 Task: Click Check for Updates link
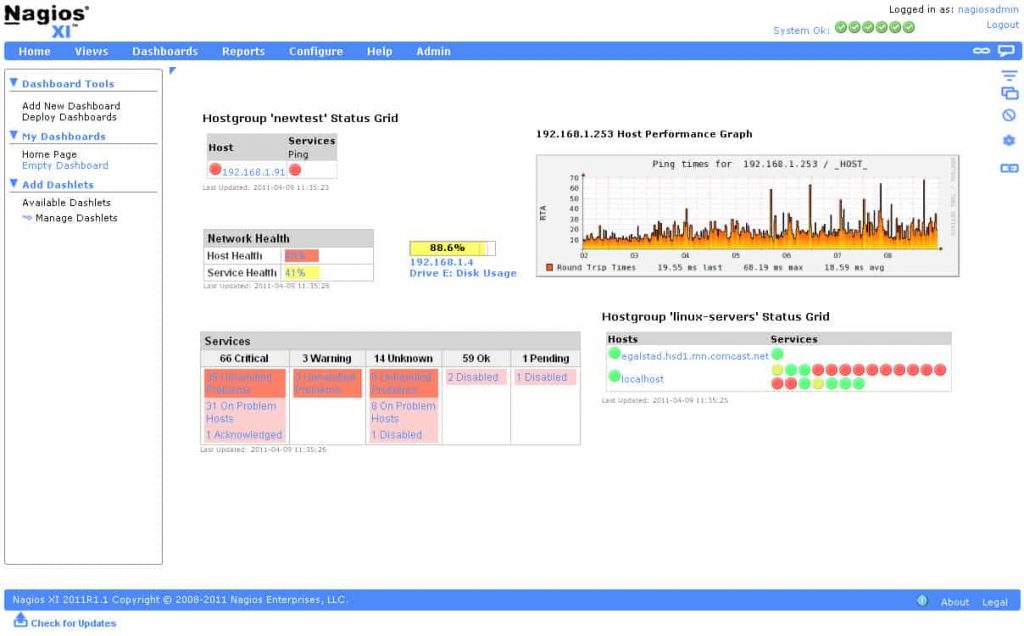pyautogui.click(x=73, y=623)
